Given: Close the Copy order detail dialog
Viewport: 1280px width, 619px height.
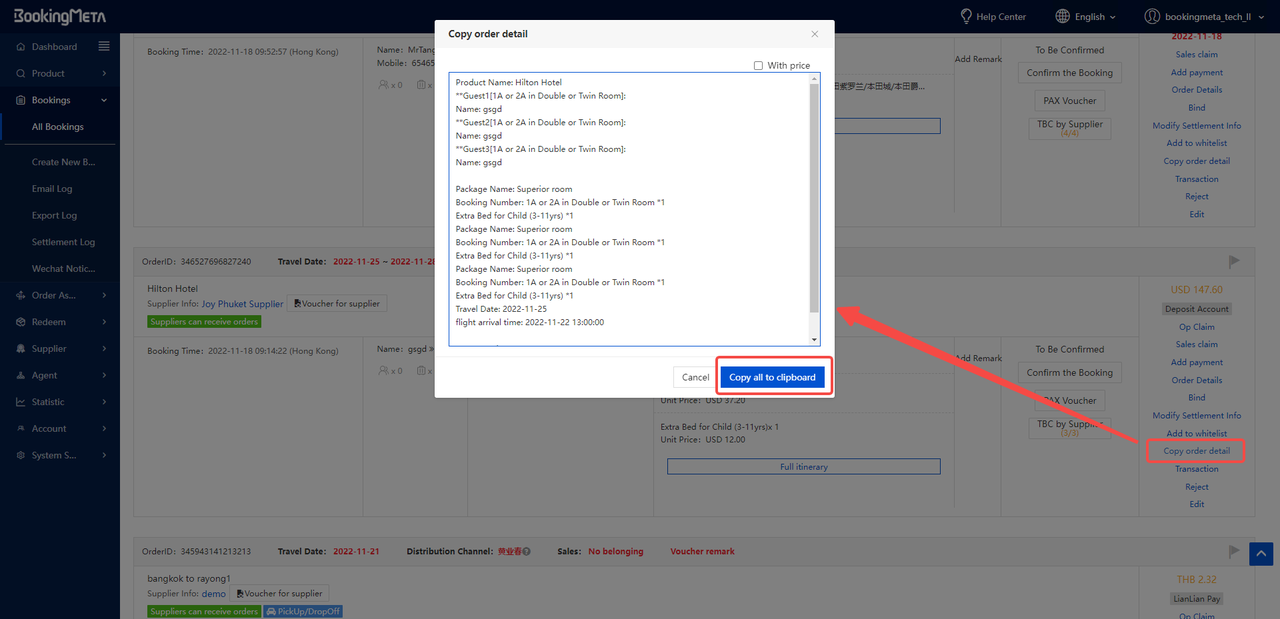Looking at the screenshot, I should point(814,34).
